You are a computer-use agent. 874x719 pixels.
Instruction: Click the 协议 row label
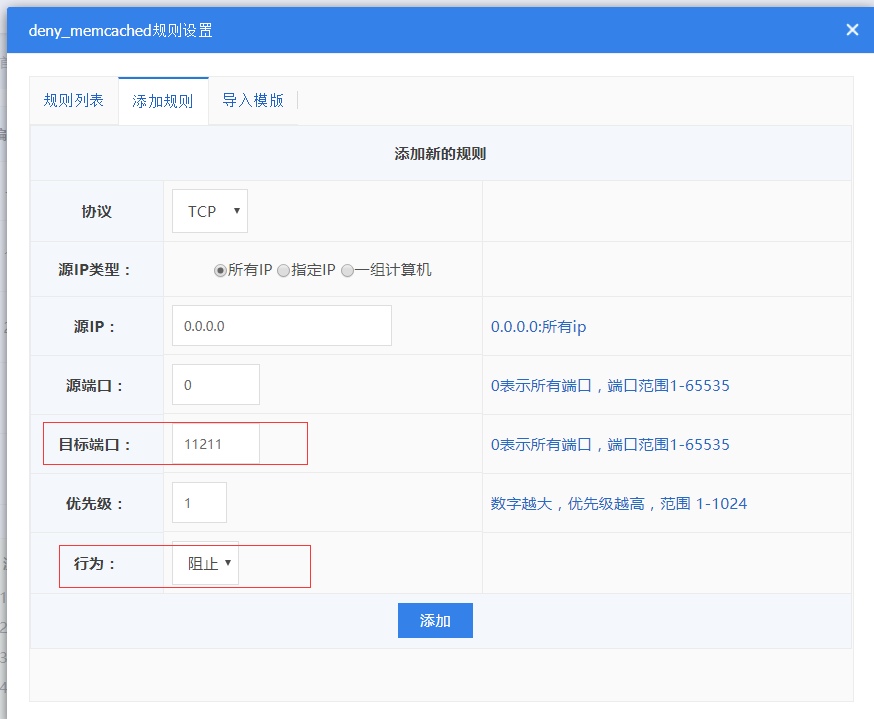click(97, 211)
